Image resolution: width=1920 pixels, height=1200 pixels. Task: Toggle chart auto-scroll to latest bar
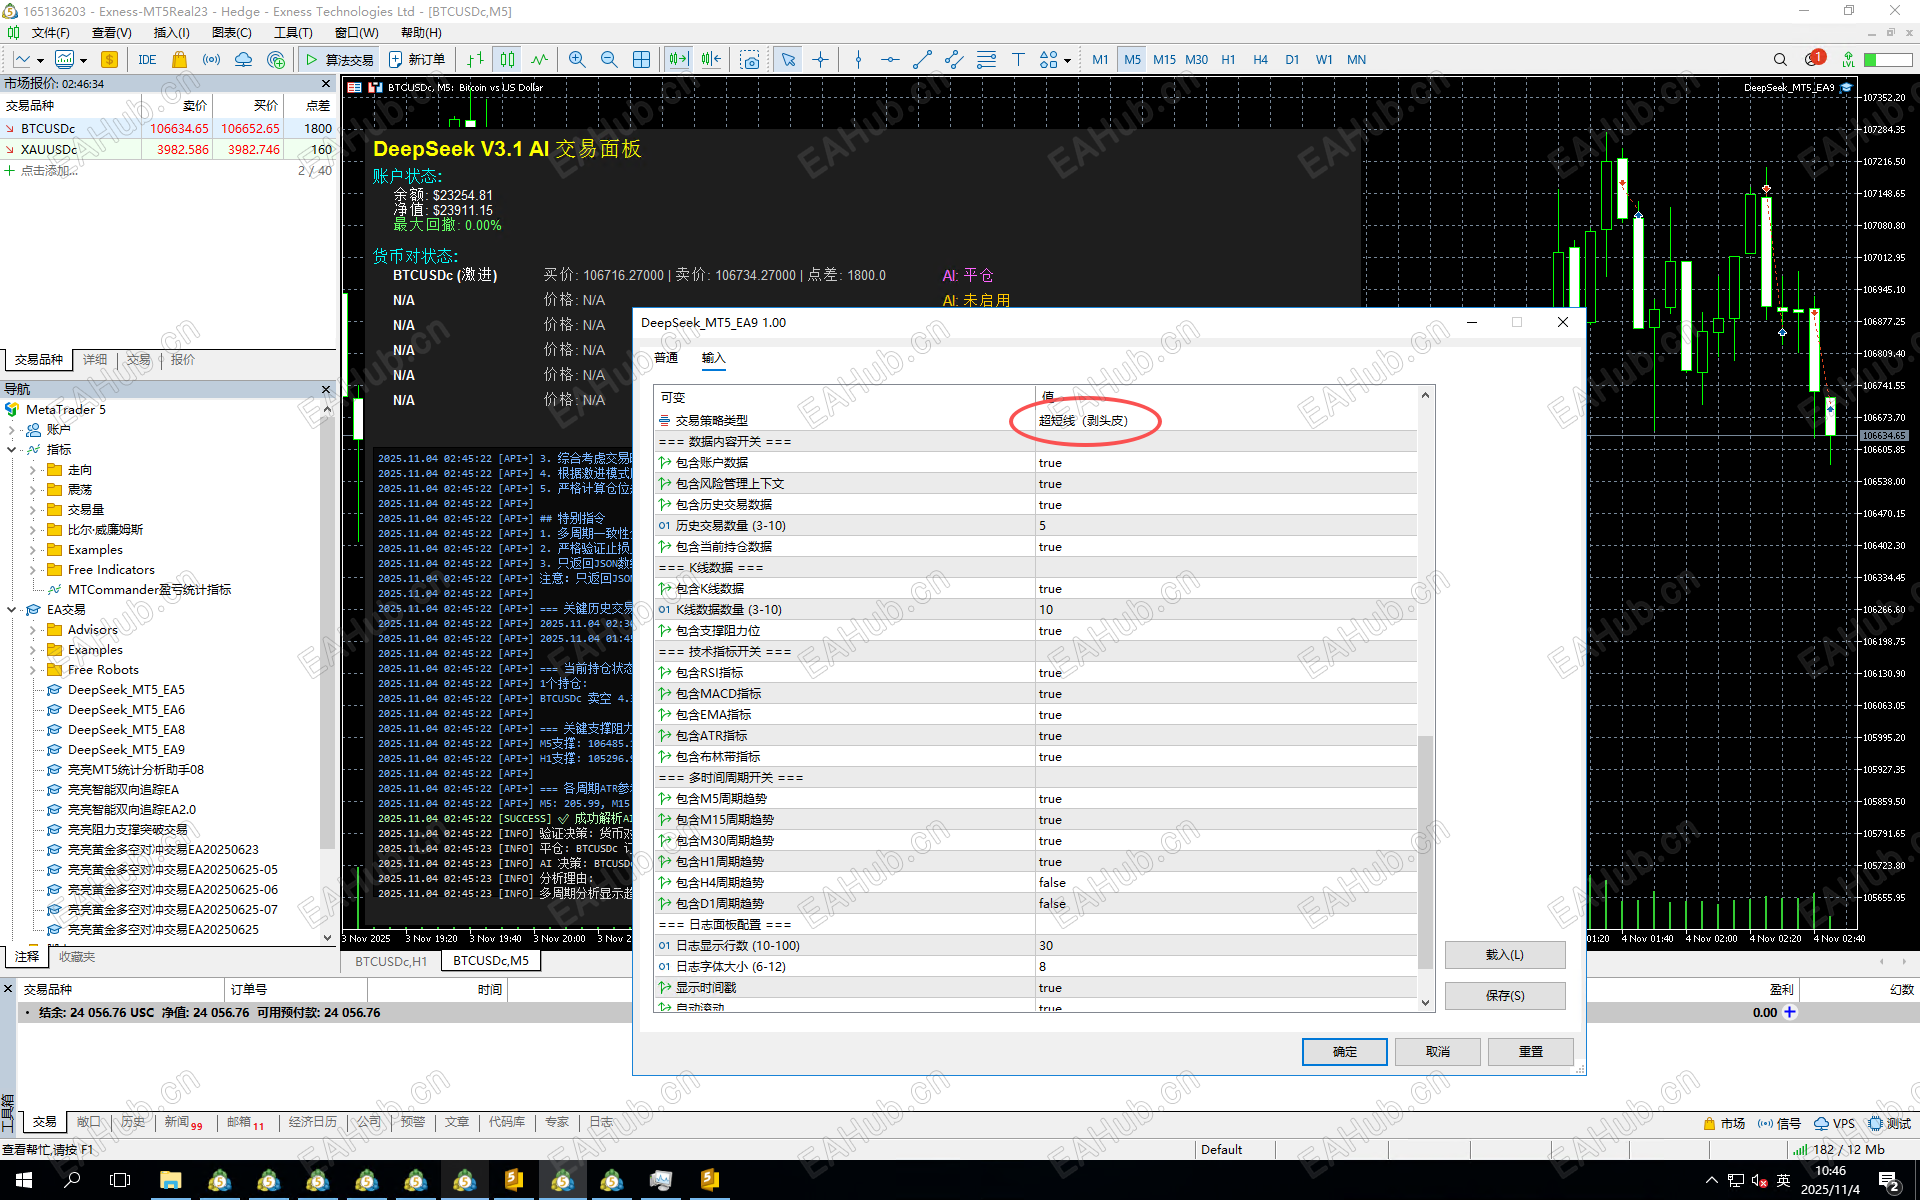pyautogui.click(x=679, y=60)
